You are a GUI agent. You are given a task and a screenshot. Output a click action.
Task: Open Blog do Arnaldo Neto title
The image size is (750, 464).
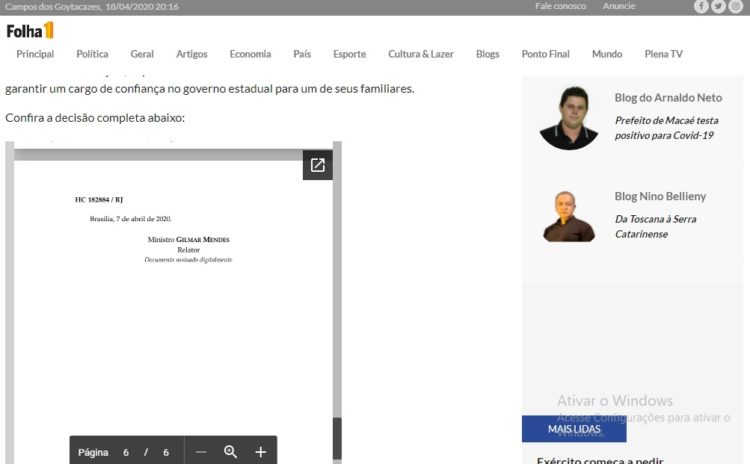[x=668, y=98]
